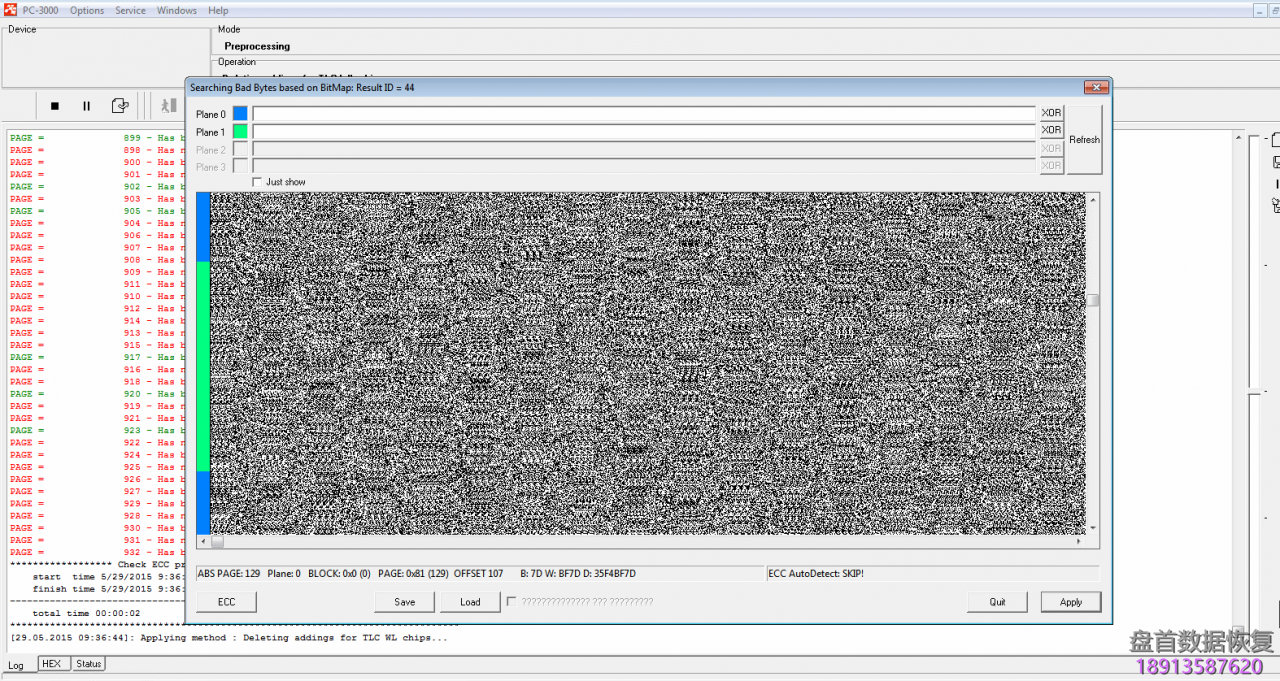Click the bitmap scroll-right arrow
The width and height of the screenshot is (1280, 681).
point(1078,542)
